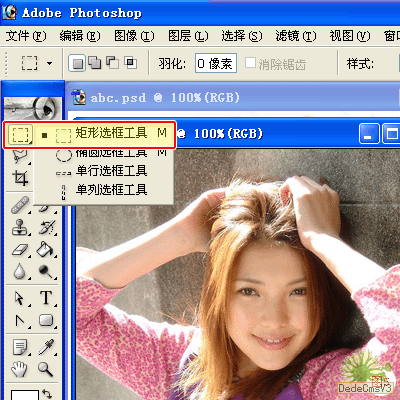Open the 选择(S) menu
The height and width of the screenshot is (400, 400).
242,36
